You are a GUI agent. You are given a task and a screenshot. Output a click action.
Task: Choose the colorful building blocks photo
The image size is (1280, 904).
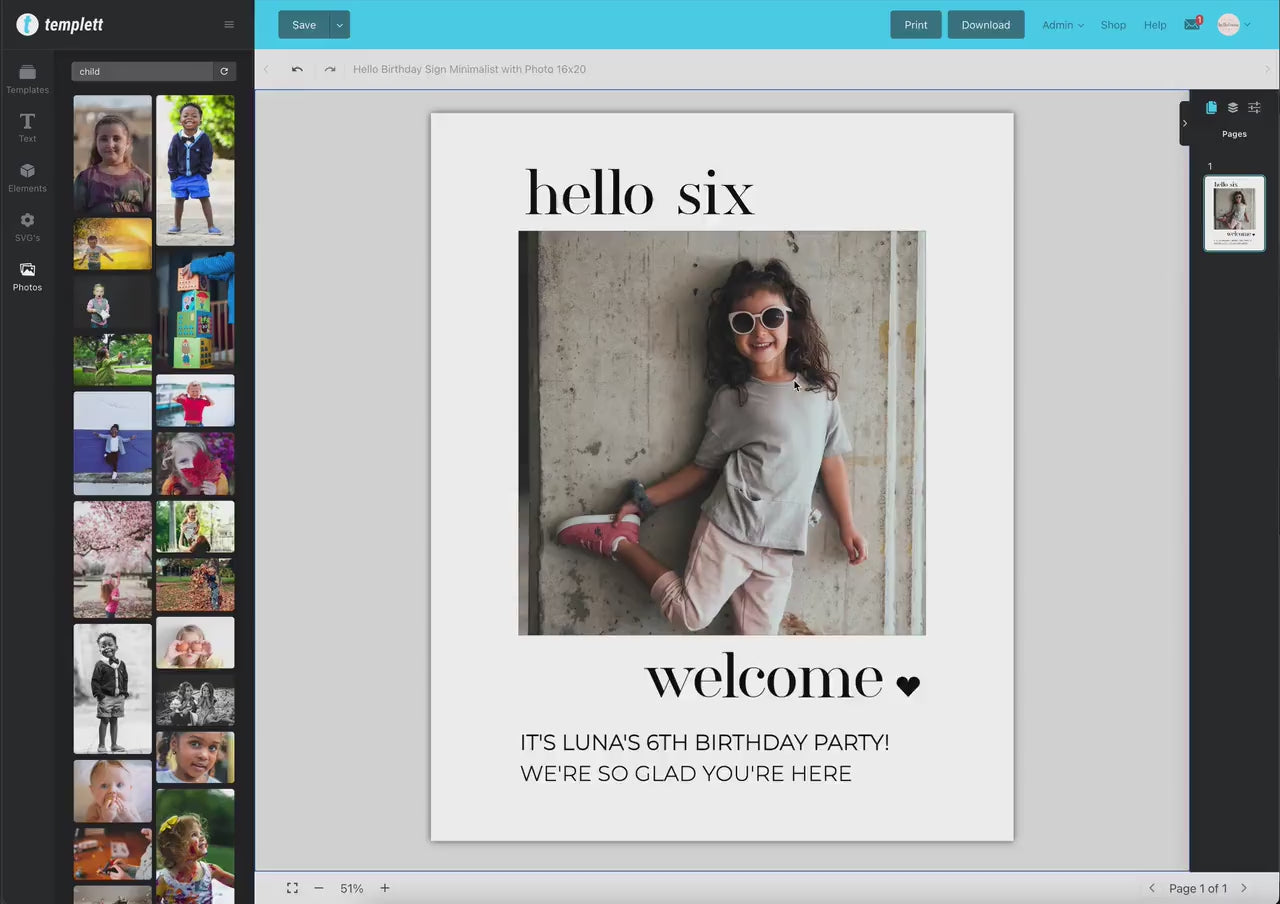tap(195, 310)
